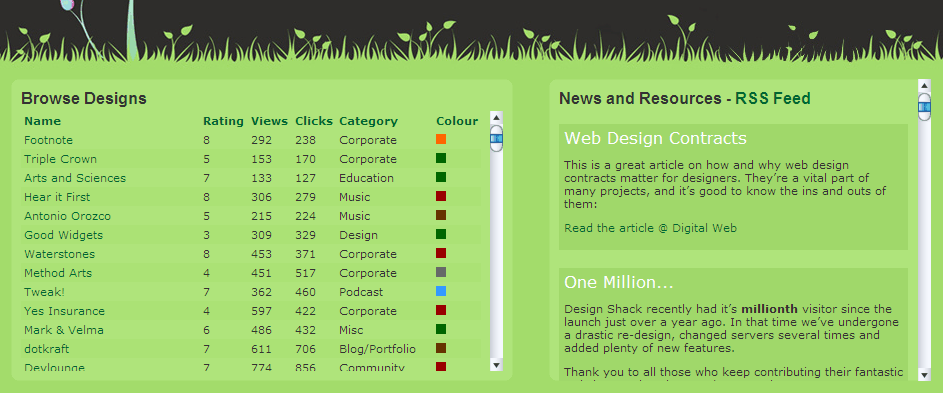The height and width of the screenshot is (393, 943).
Task: Click the Design category for Good Widgets
Action: pyautogui.click(x=358, y=235)
